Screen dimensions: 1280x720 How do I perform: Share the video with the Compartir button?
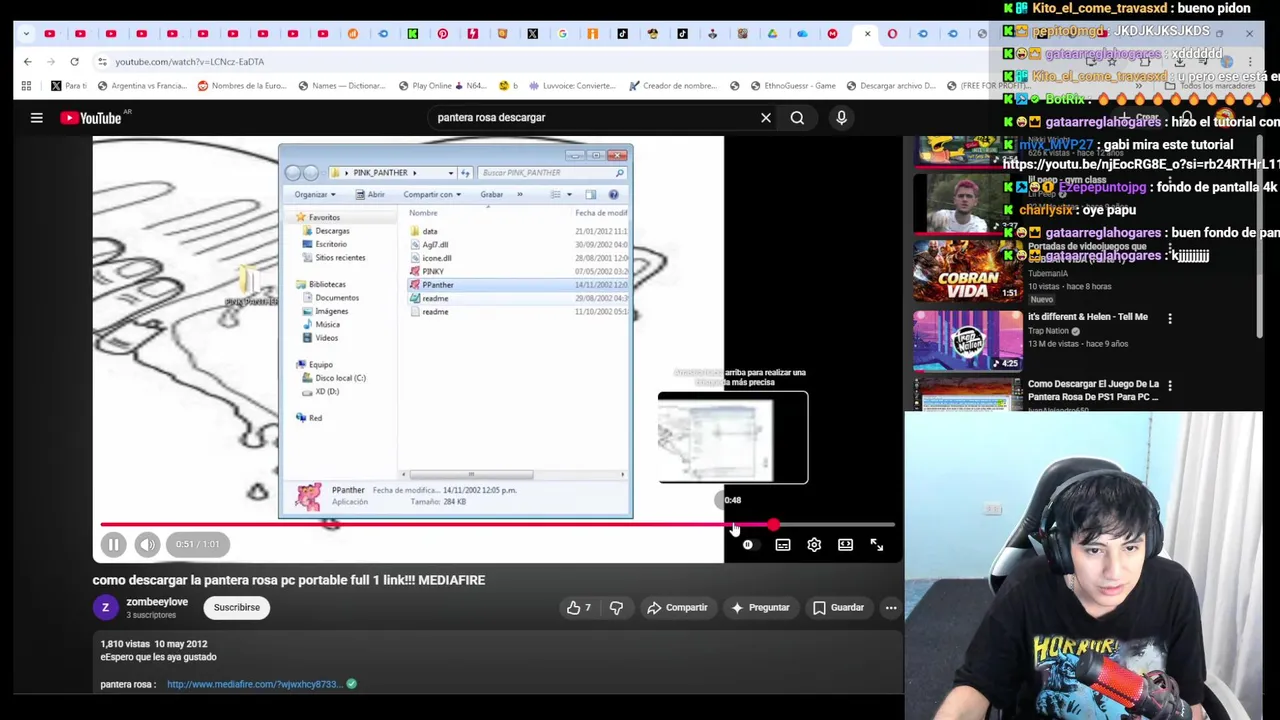coord(677,608)
